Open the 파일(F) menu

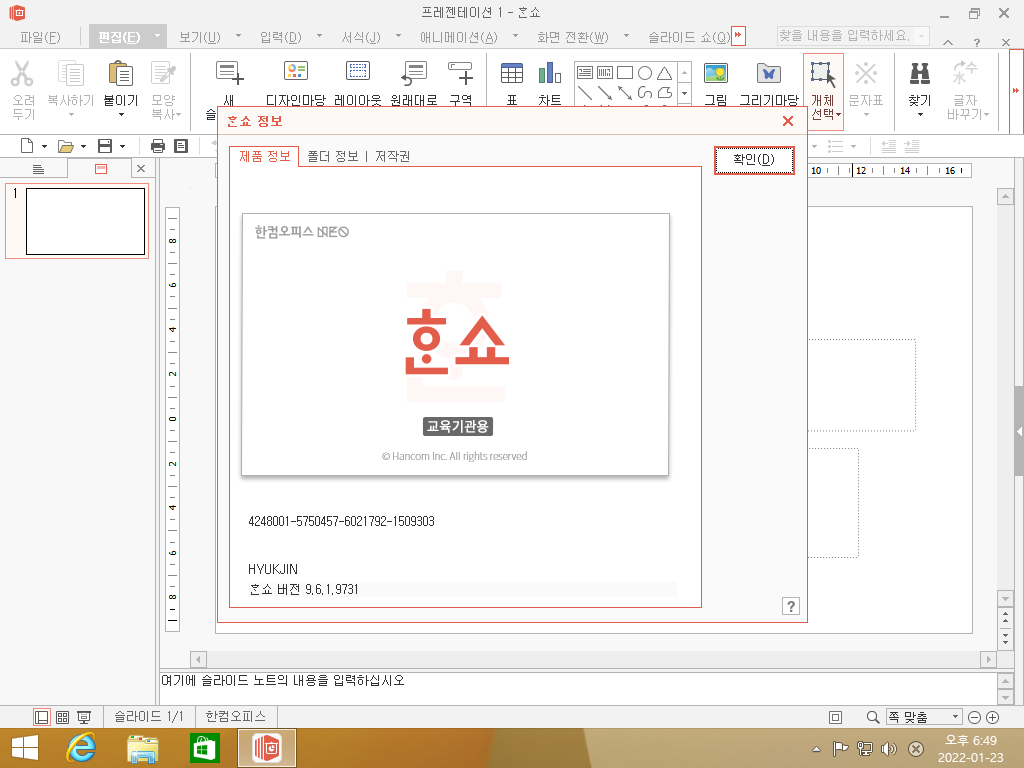coord(40,37)
